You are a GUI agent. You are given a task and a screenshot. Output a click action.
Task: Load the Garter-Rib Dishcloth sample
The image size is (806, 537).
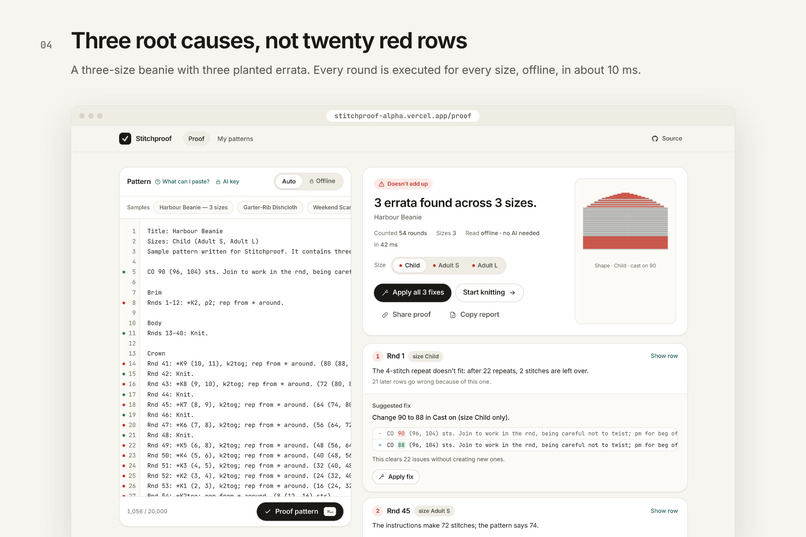point(270,207)
